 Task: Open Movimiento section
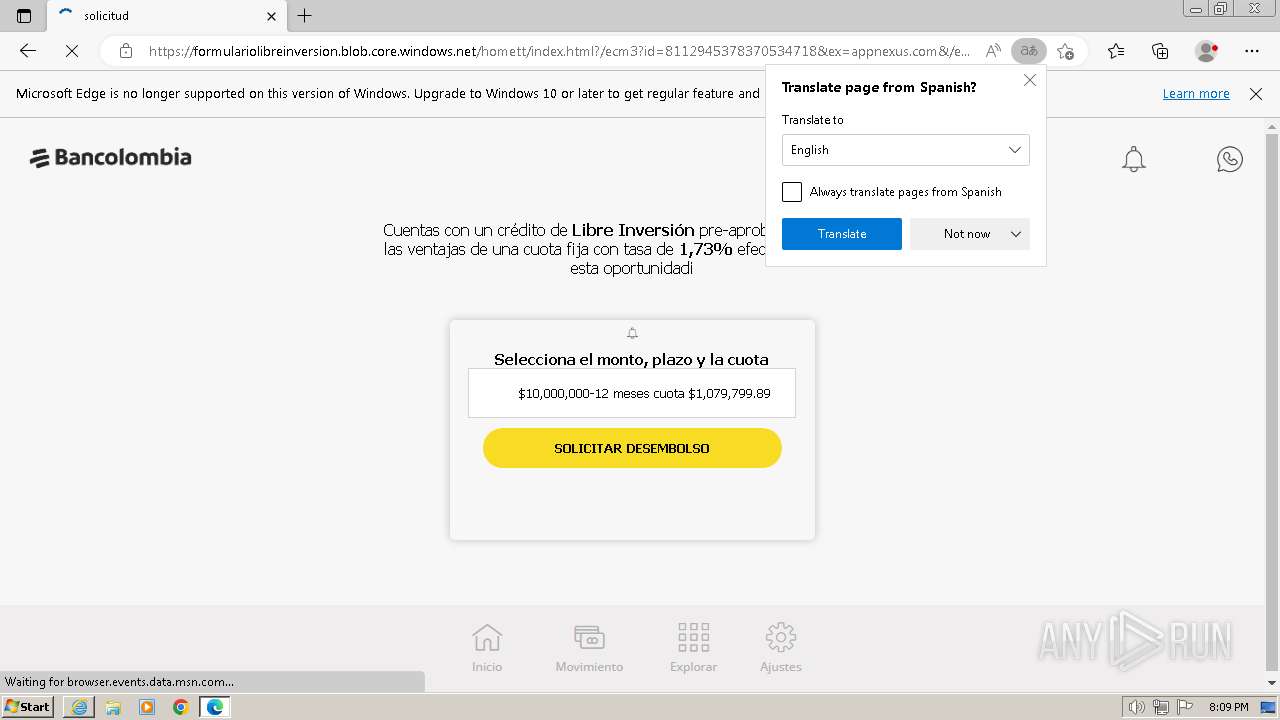pyautogui.click(x=589, y=647)
